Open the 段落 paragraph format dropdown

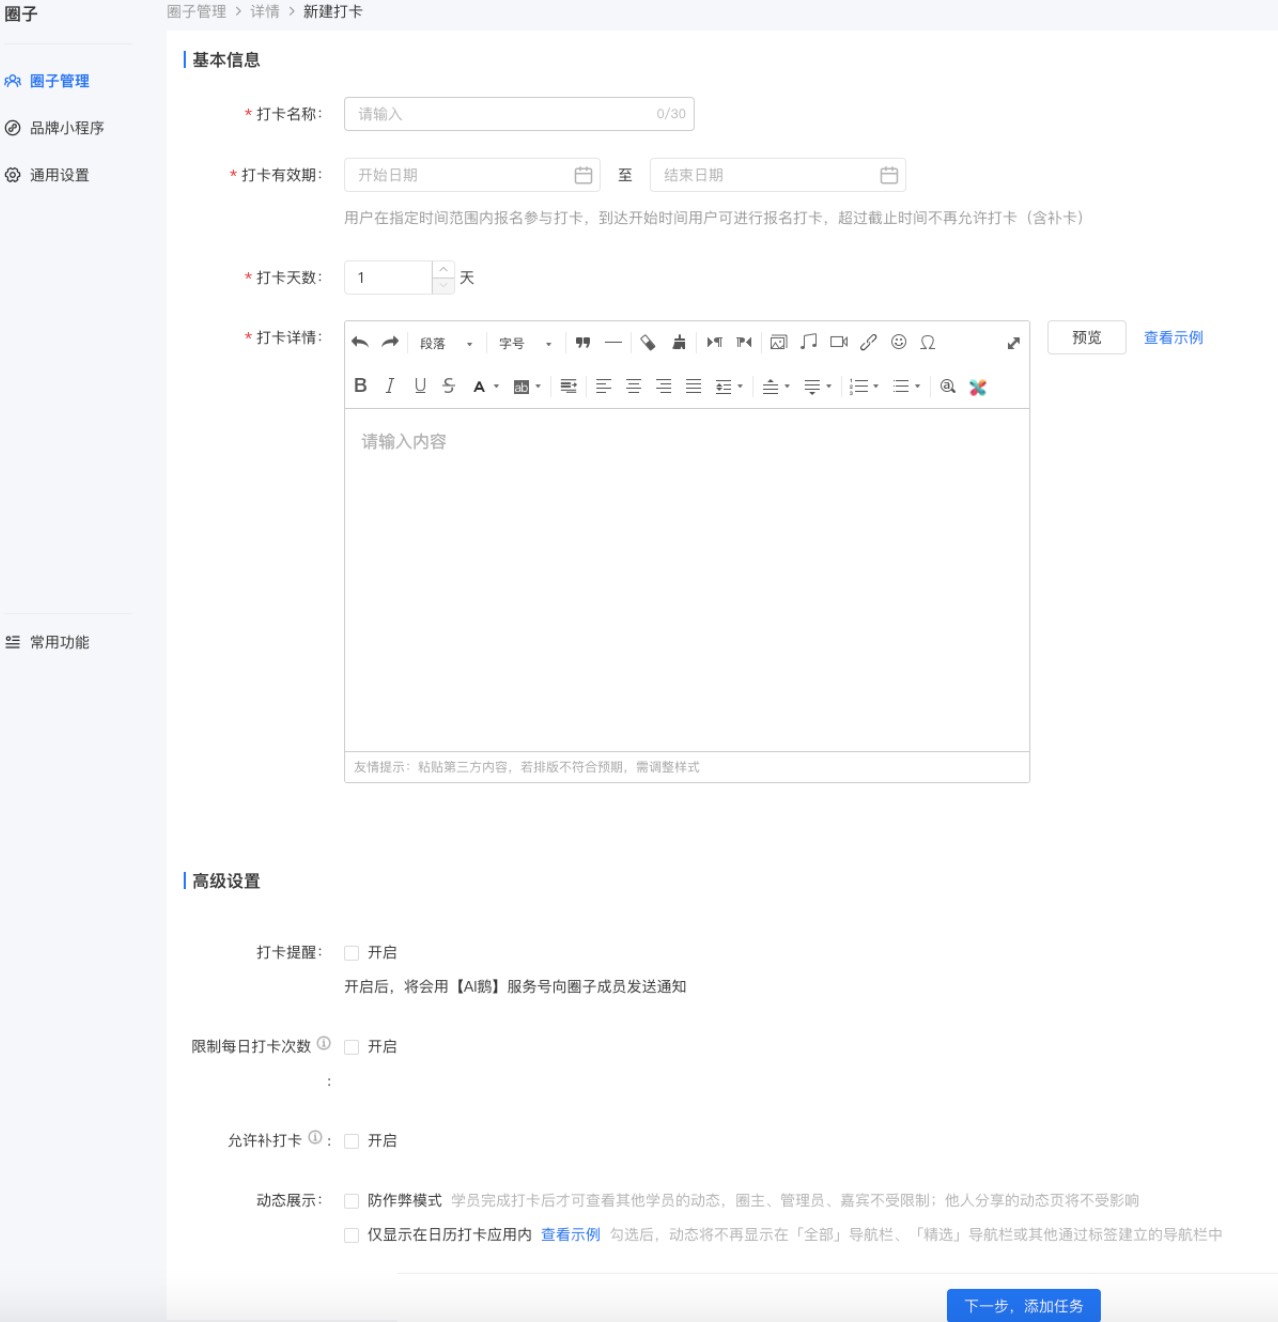point(446,343)
